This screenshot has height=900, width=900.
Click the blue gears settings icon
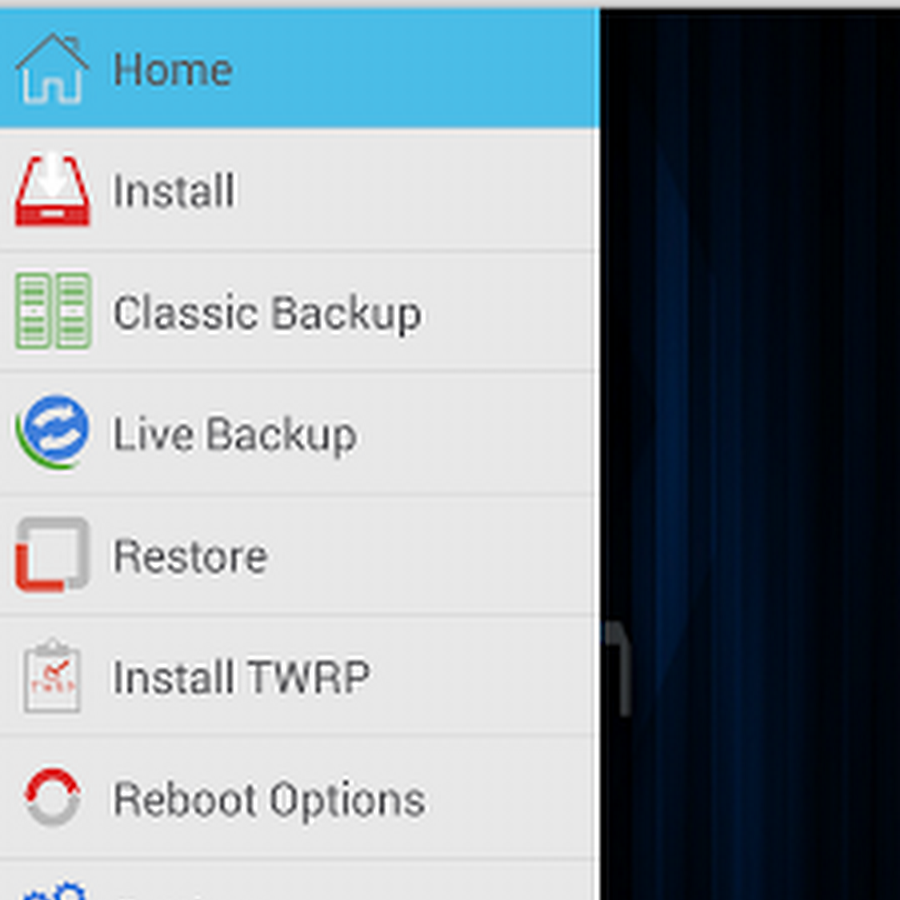55,890
